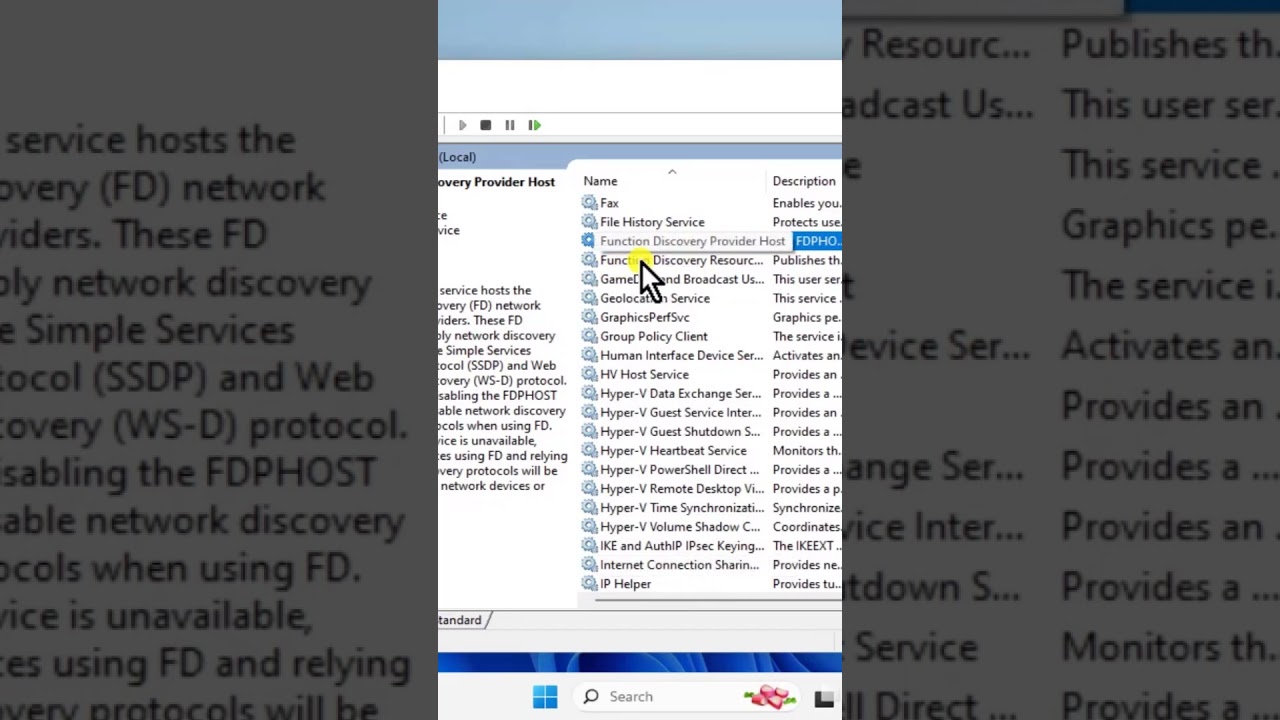Click the highlighted FDPHO... description cell
The height and width of the screenshot is (720, 1280).
click(x=817, y=241)
